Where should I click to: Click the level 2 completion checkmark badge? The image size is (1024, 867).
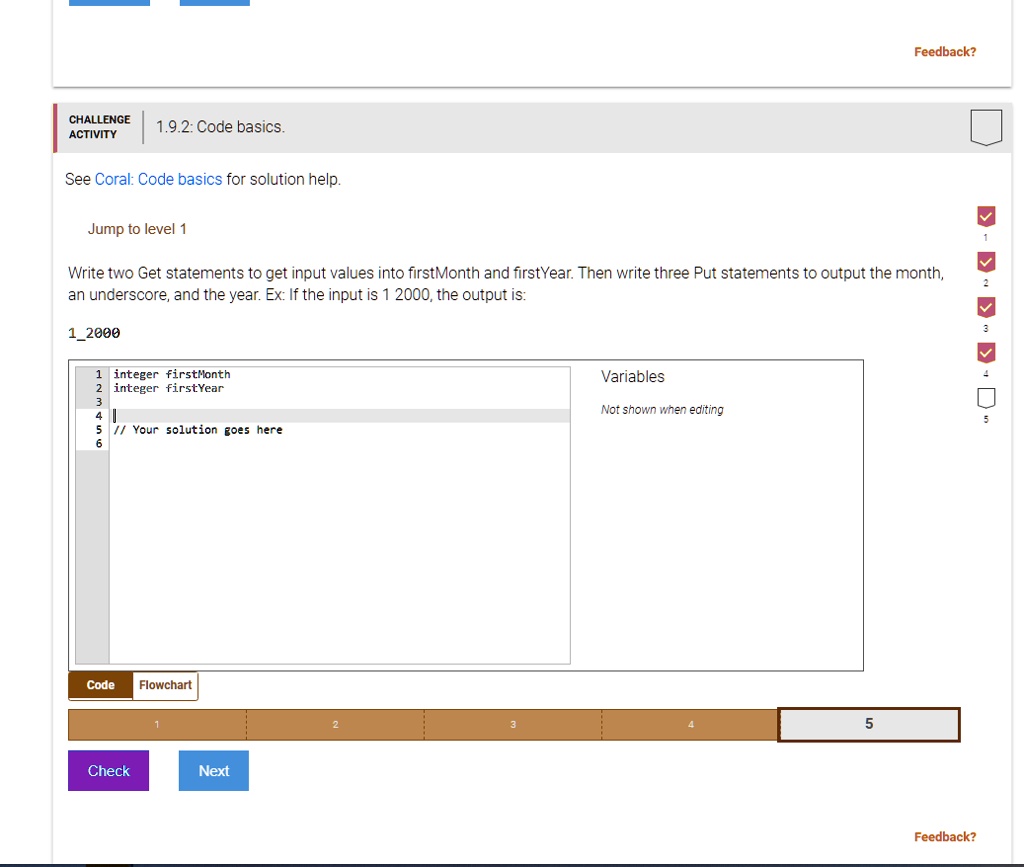(x=986, y=261)
